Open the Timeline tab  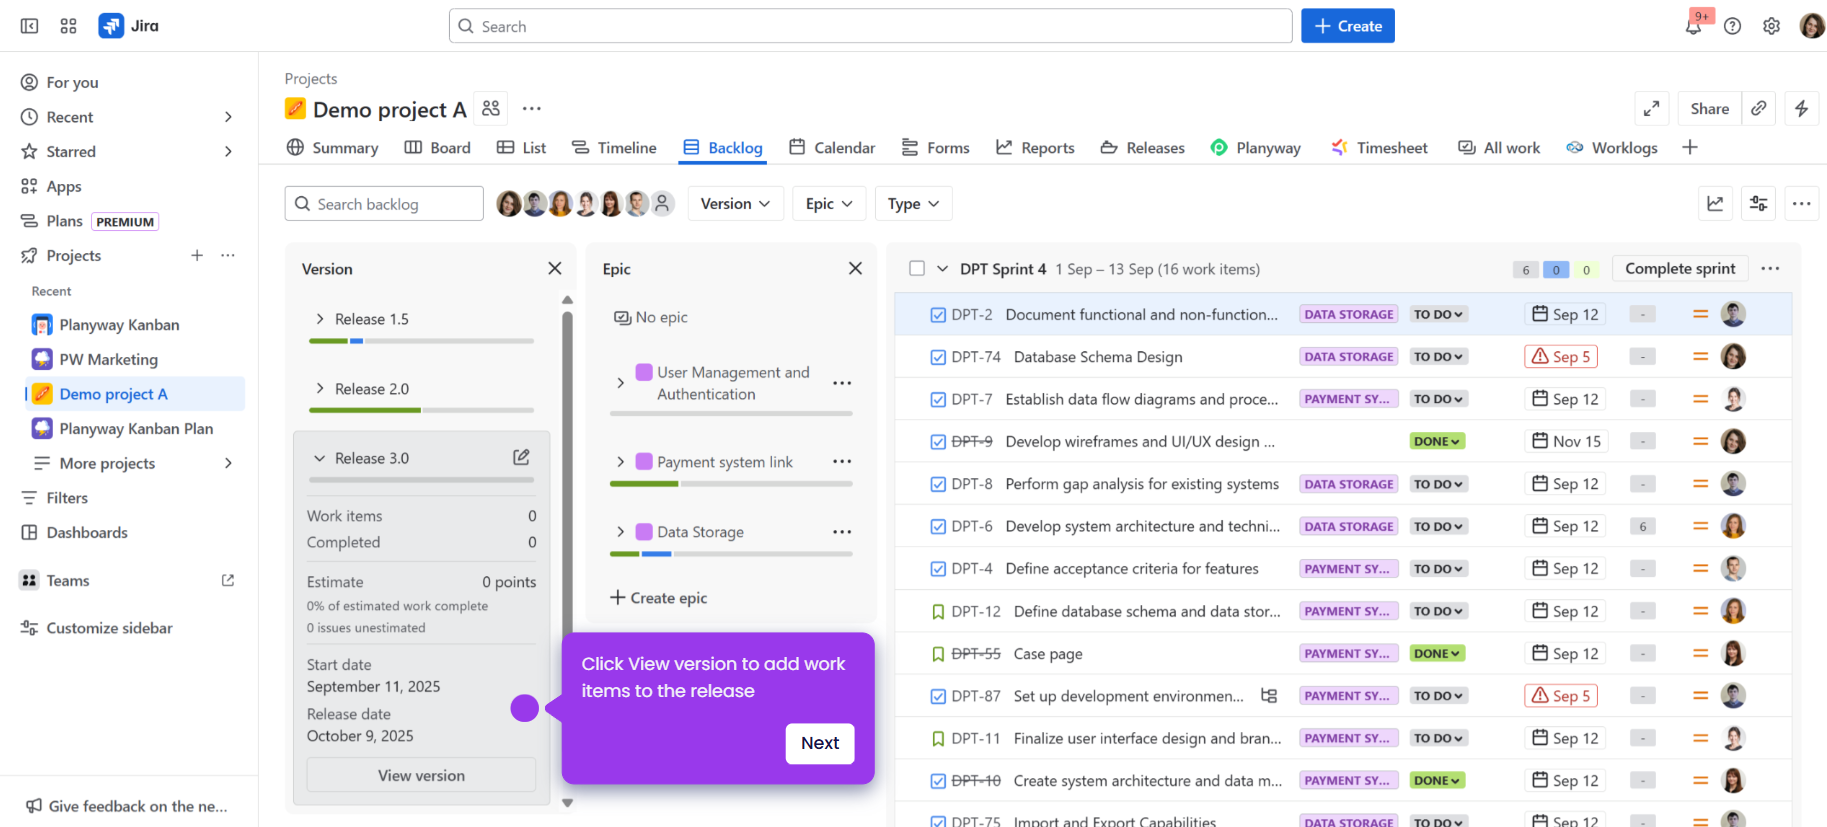coord(615,147)
